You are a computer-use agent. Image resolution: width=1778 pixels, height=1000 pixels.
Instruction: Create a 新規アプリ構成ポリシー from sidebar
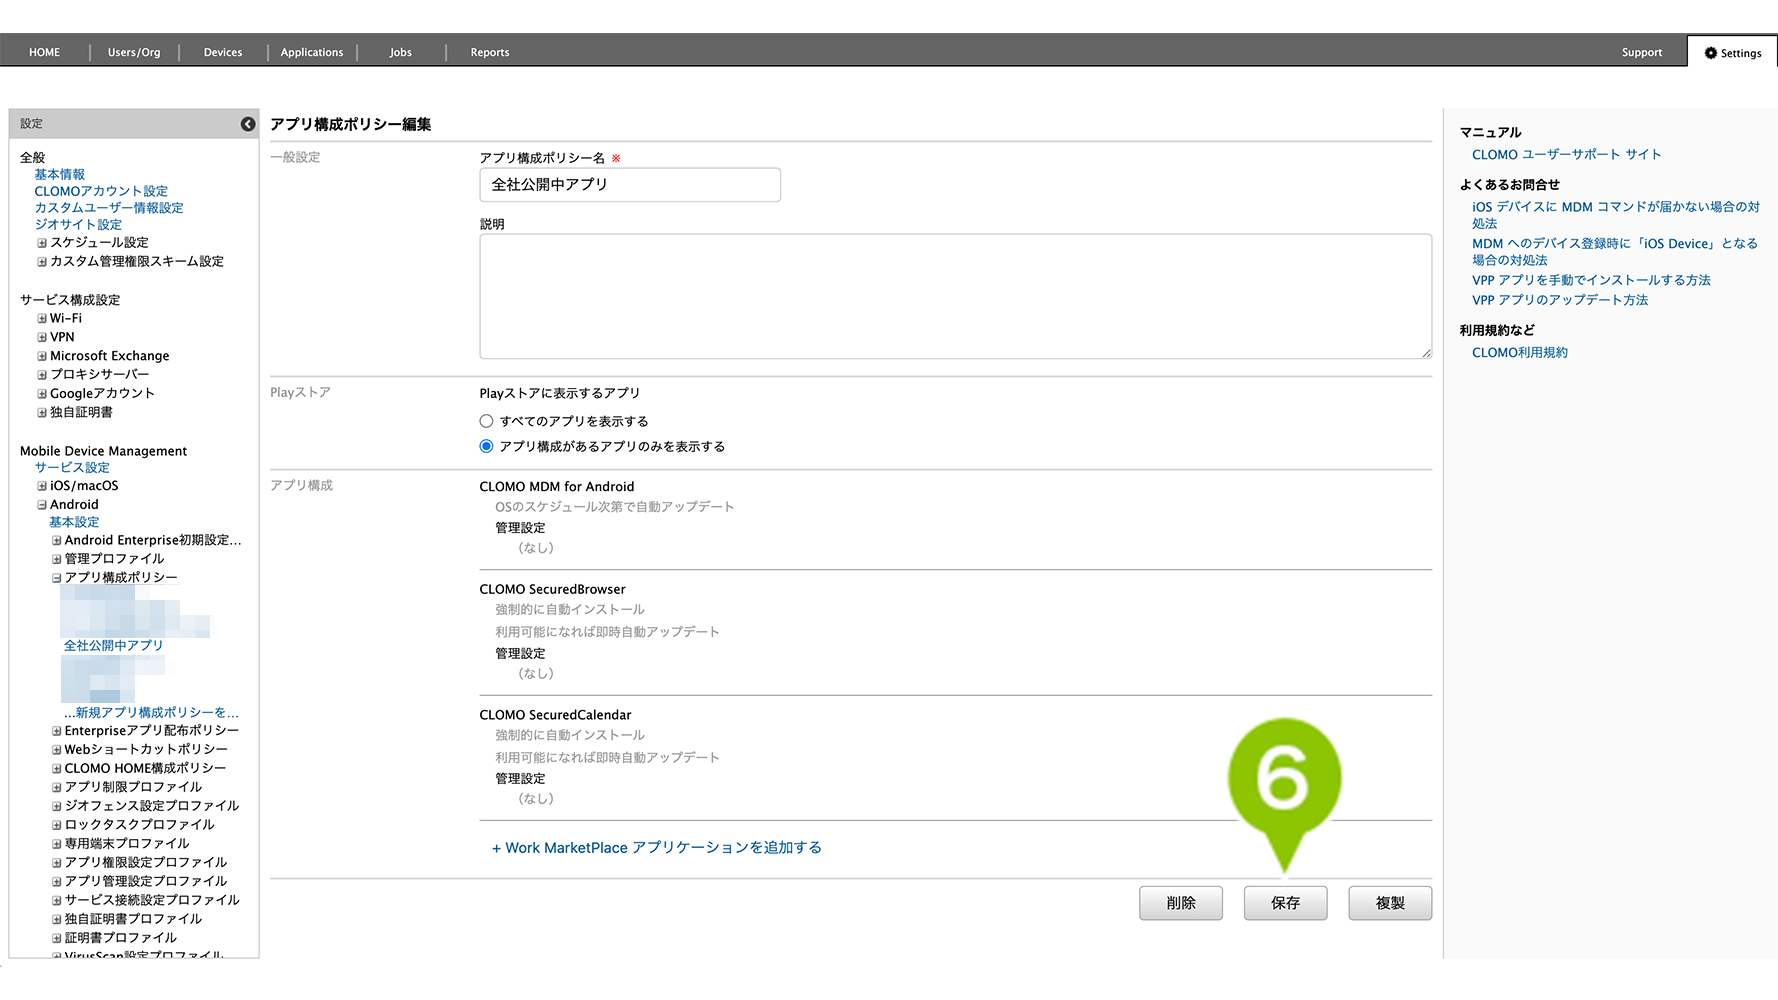[151, 713]
